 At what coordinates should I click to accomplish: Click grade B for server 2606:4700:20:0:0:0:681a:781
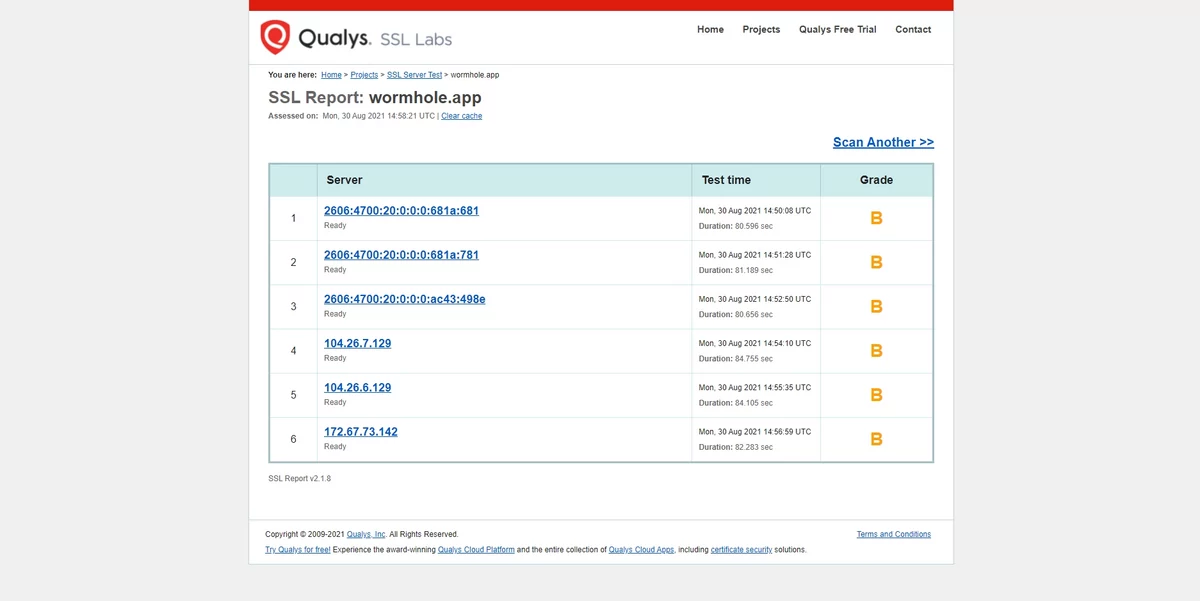876,262
